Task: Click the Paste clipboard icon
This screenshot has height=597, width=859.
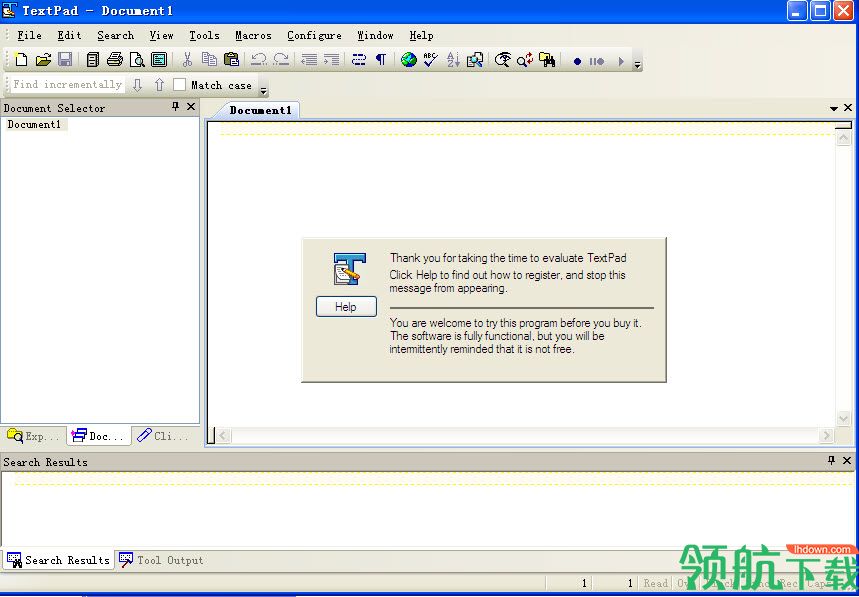Action: 231,60
